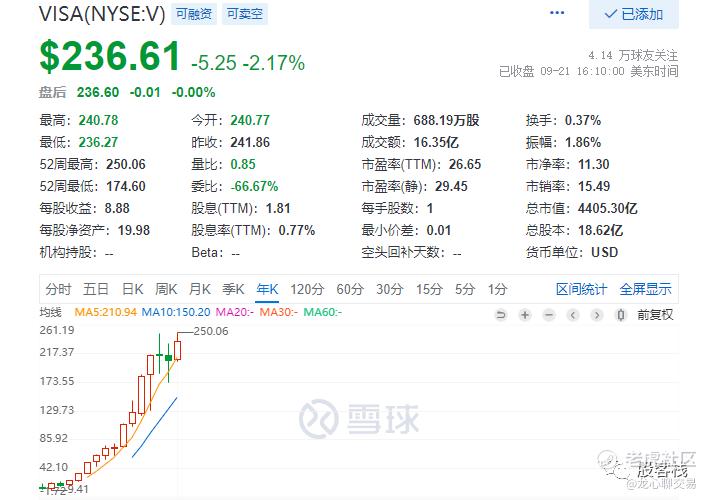Click the 52周最高 250.06 value

(x=126, y=164)
